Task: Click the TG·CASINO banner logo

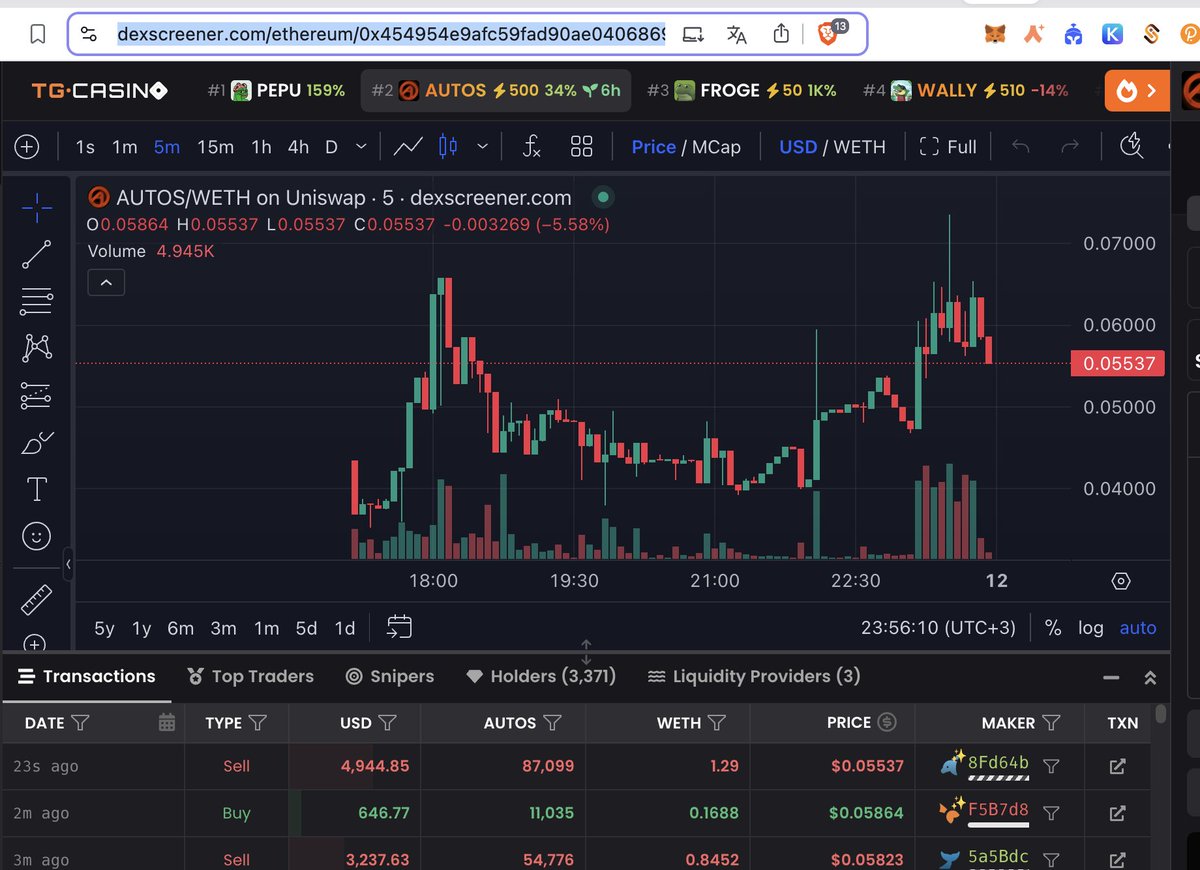Action: 99,91
